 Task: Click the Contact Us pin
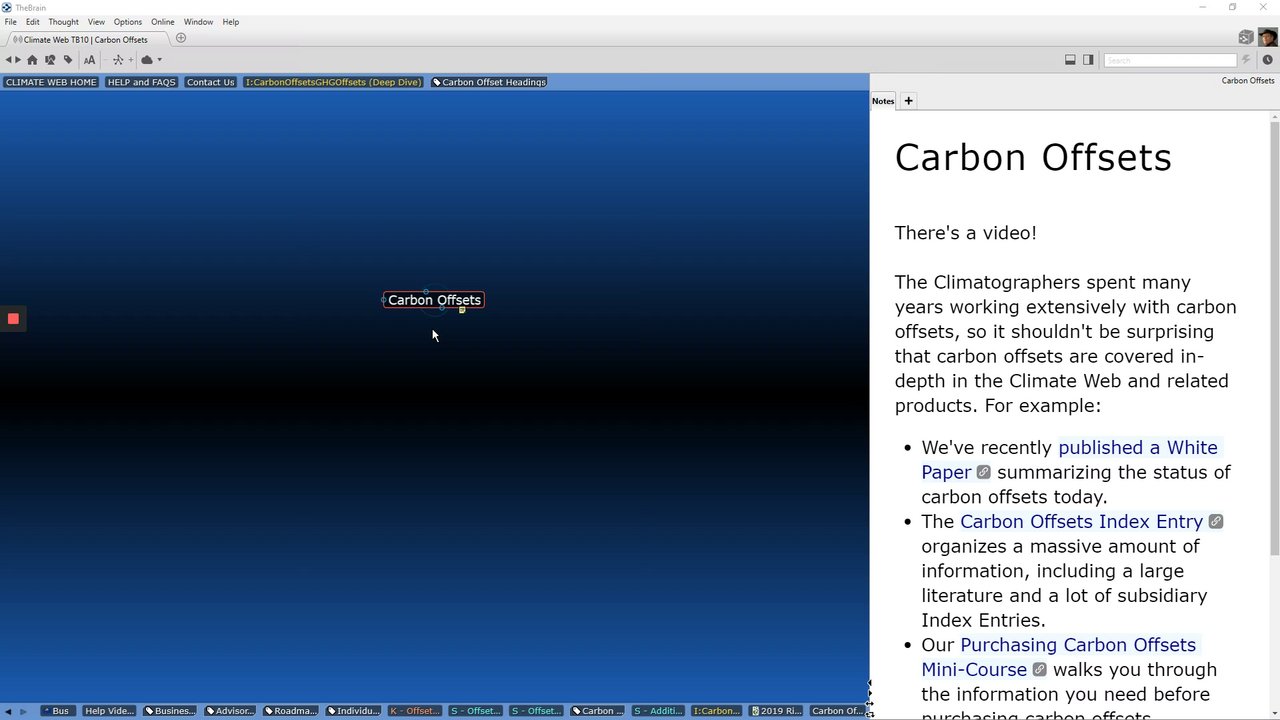click(x=210, y=82)
